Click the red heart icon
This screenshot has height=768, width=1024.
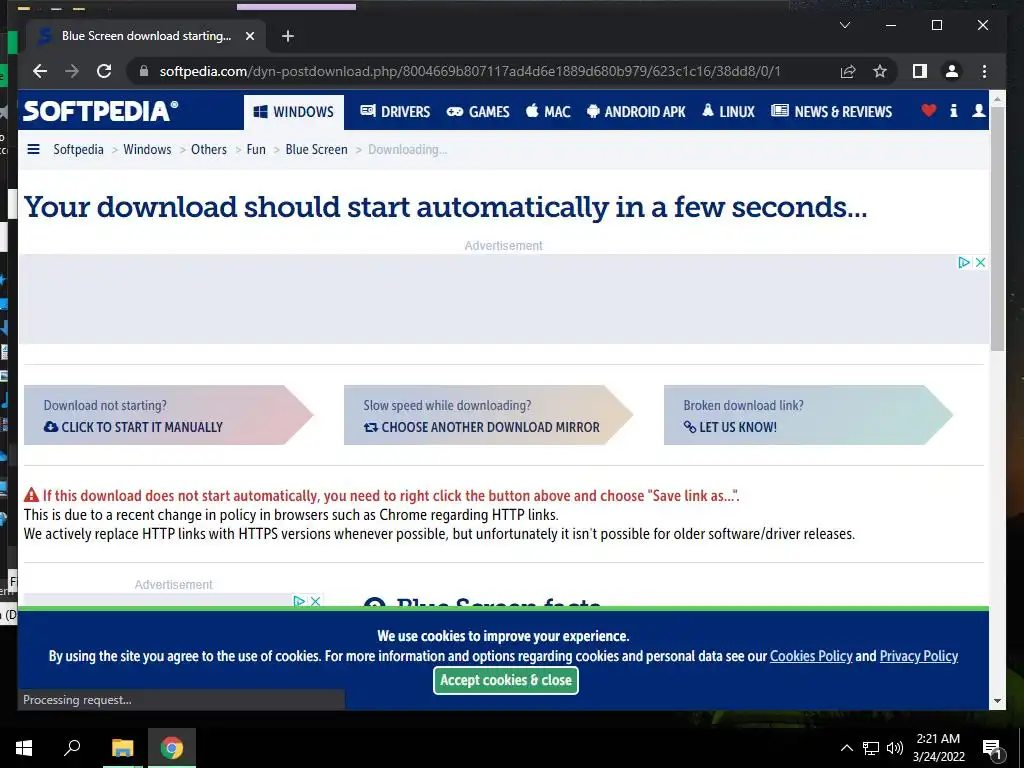[928, 110]
